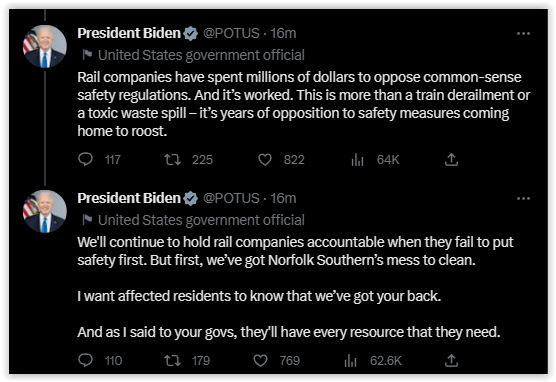Retweet the first tweet with 225 retweets

pyautogui.click(x=172, y=160)
